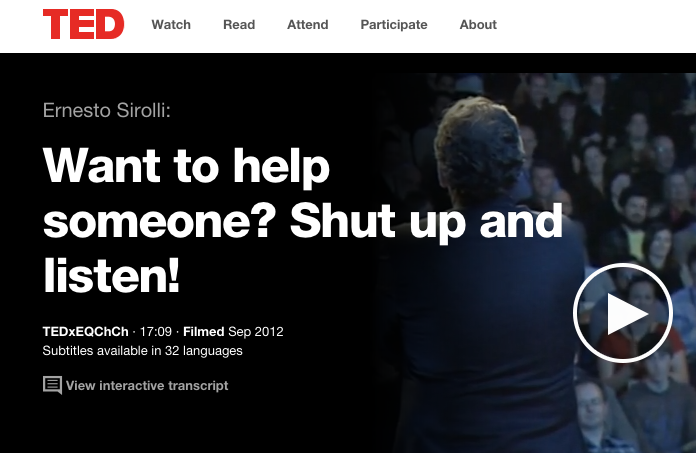Open the Read menu
Image resolution: width=696 pixels, height=453 pixels.
click(239, 24)
